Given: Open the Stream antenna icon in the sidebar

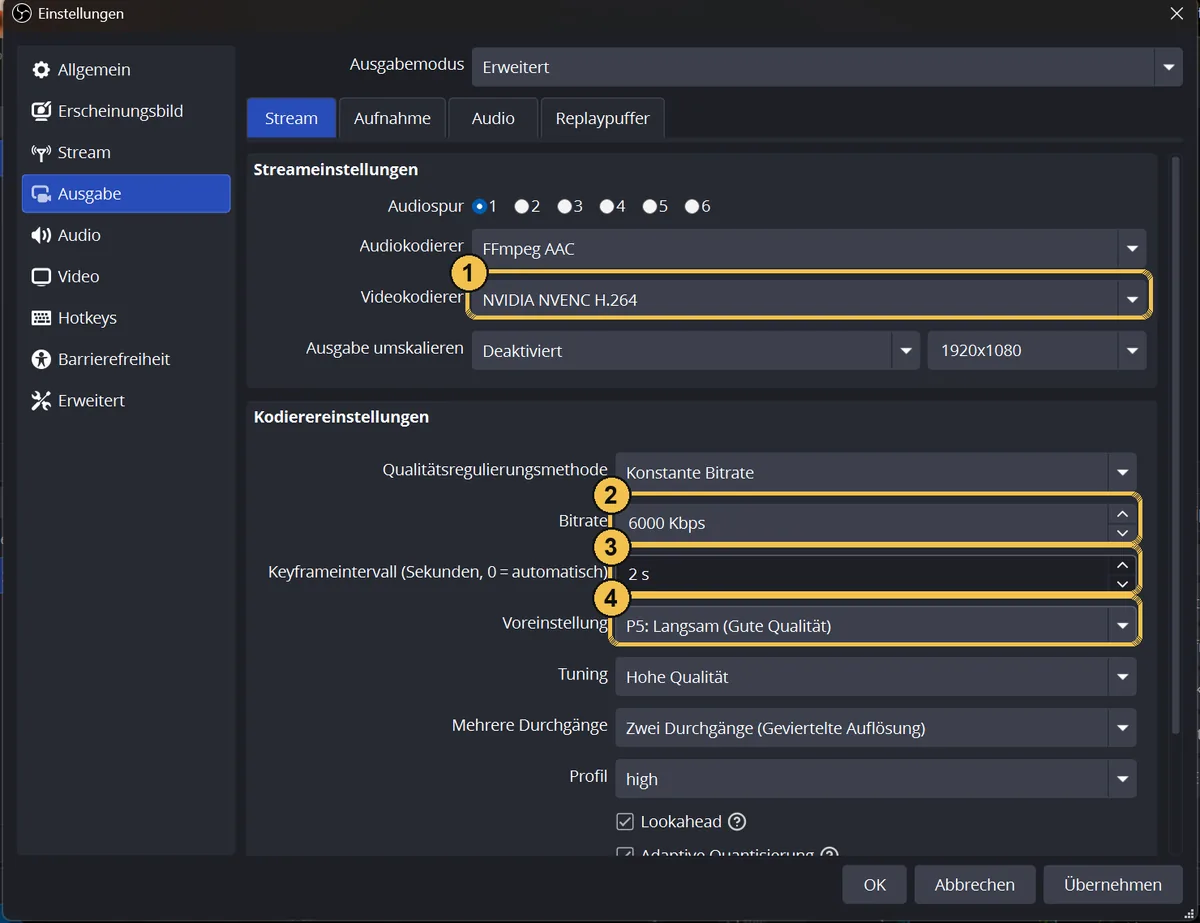Looking at the screenshot, I should click(x=41, y=153).
